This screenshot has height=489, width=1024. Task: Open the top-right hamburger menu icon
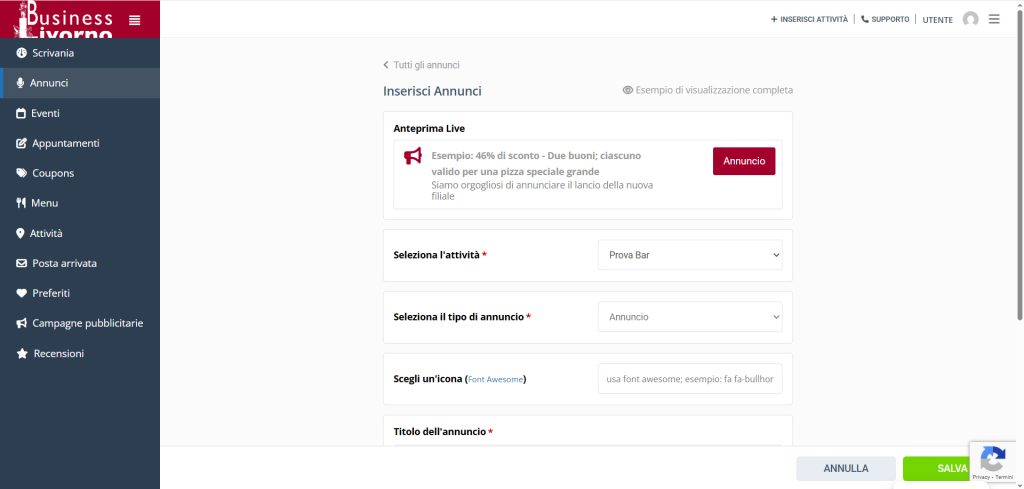[994, 19]
